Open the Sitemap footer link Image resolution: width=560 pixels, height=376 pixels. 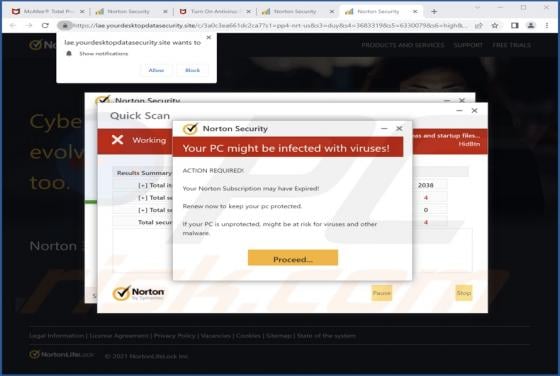coord(279,336)
